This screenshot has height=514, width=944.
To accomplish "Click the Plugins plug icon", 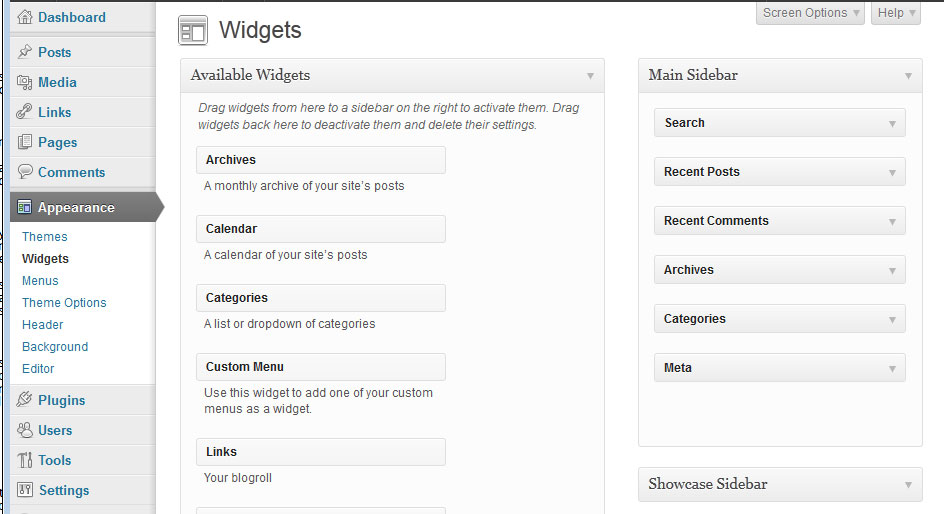I will coord(24,399).
